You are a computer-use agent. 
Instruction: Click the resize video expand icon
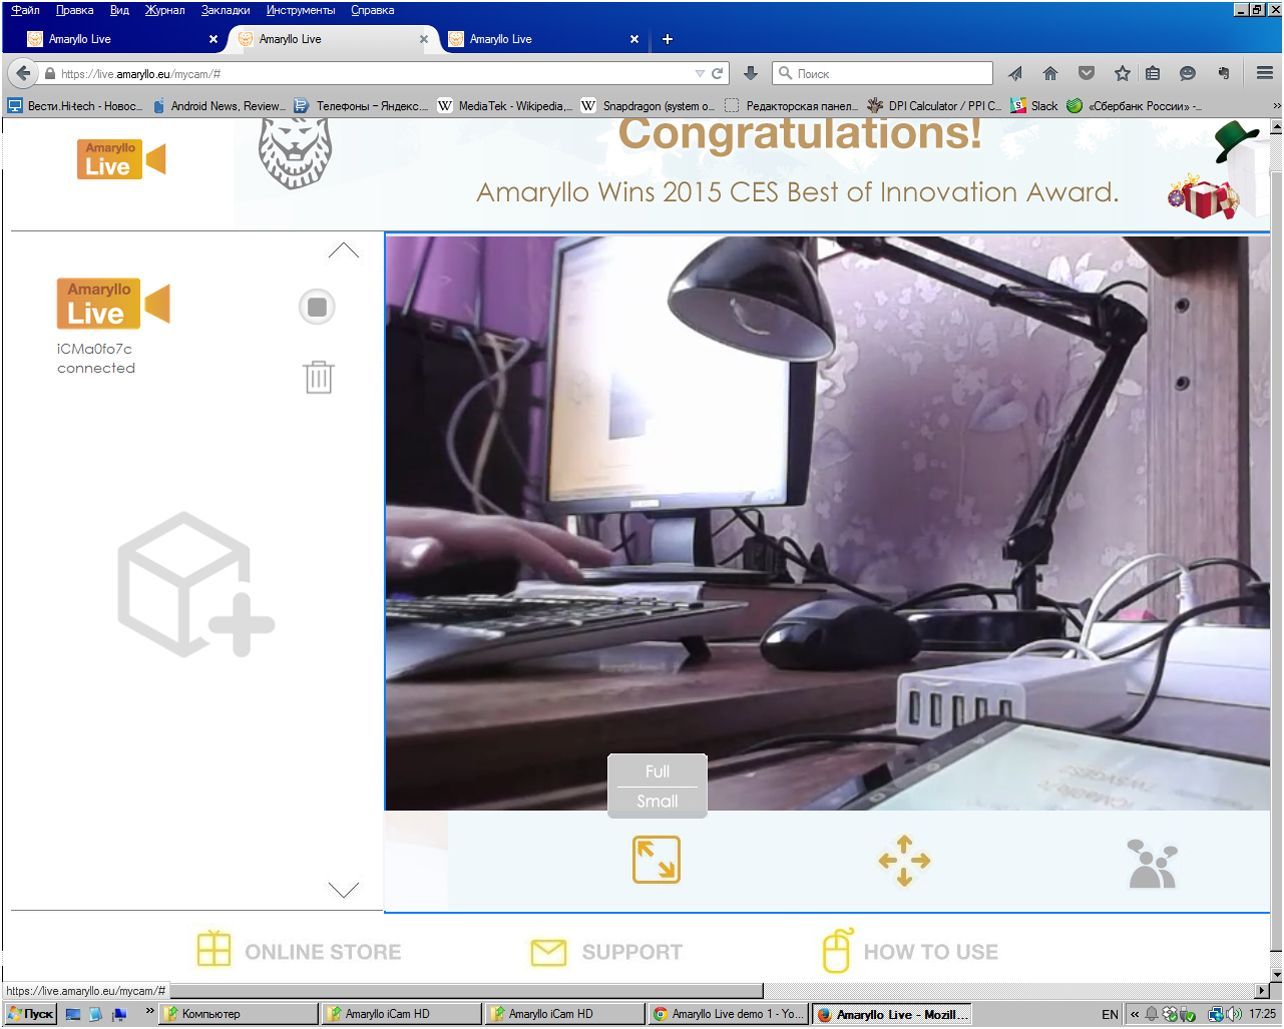click(656, 860)
